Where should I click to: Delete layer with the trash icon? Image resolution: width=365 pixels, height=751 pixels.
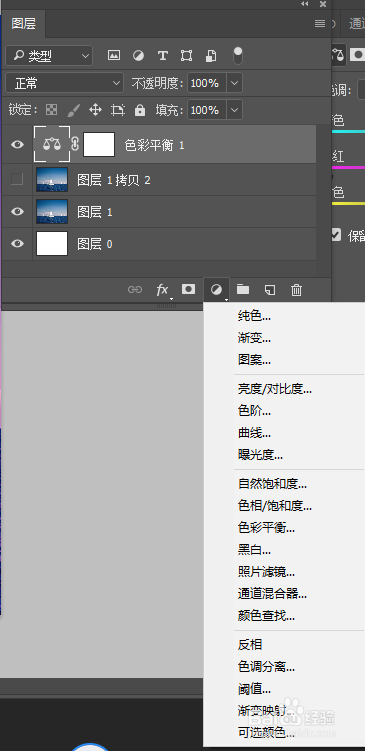click(297, 289)
